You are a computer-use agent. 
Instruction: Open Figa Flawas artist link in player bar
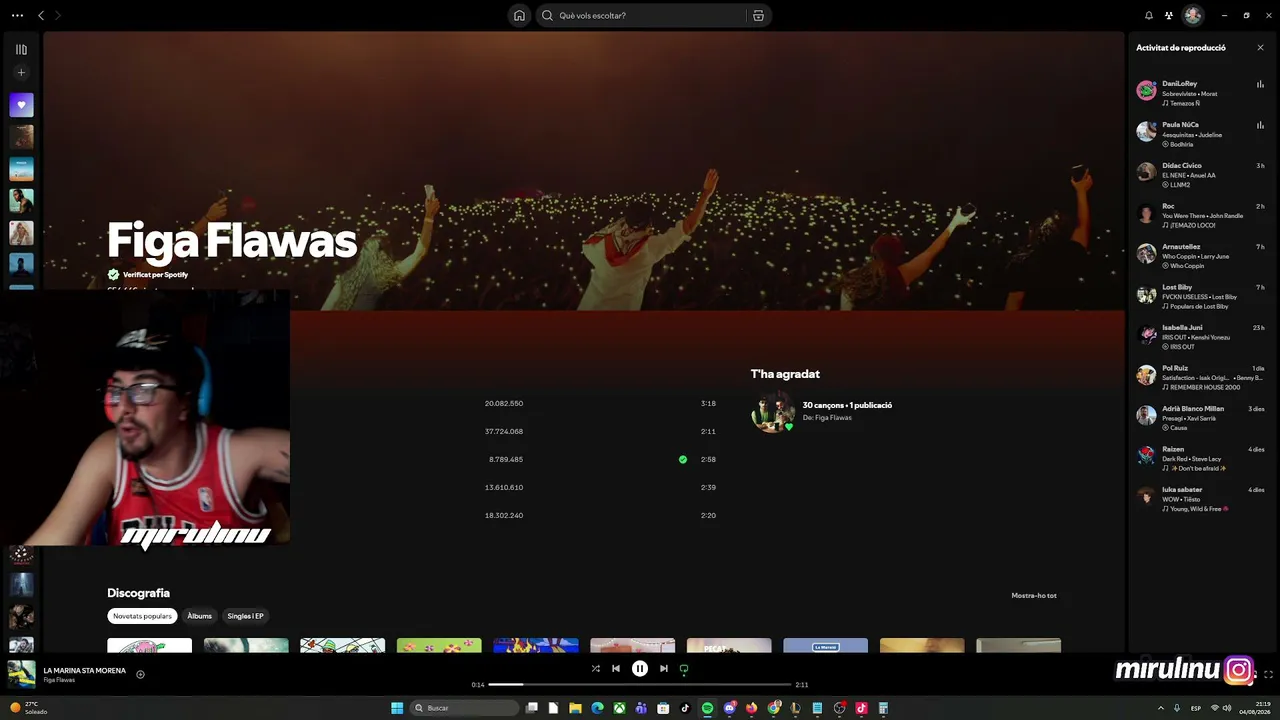pos(61,680)
